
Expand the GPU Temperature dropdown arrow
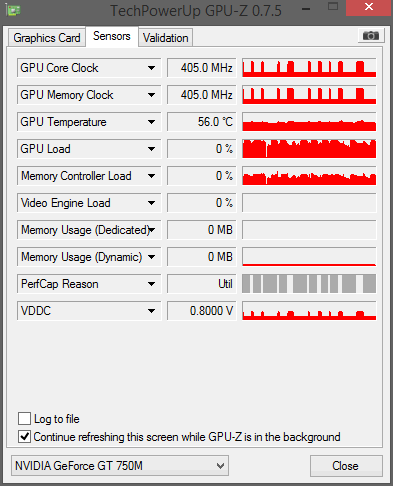pyautogui.click(x=151, y=122)
